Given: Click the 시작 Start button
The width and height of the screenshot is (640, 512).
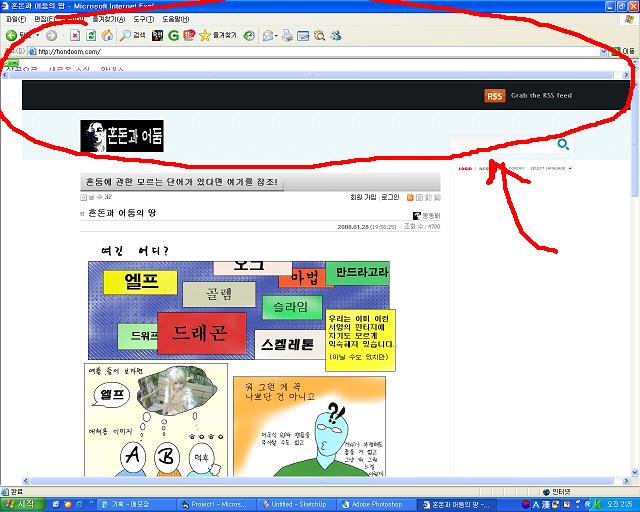Looking at the screenshot, I should (x=21, y=504).
